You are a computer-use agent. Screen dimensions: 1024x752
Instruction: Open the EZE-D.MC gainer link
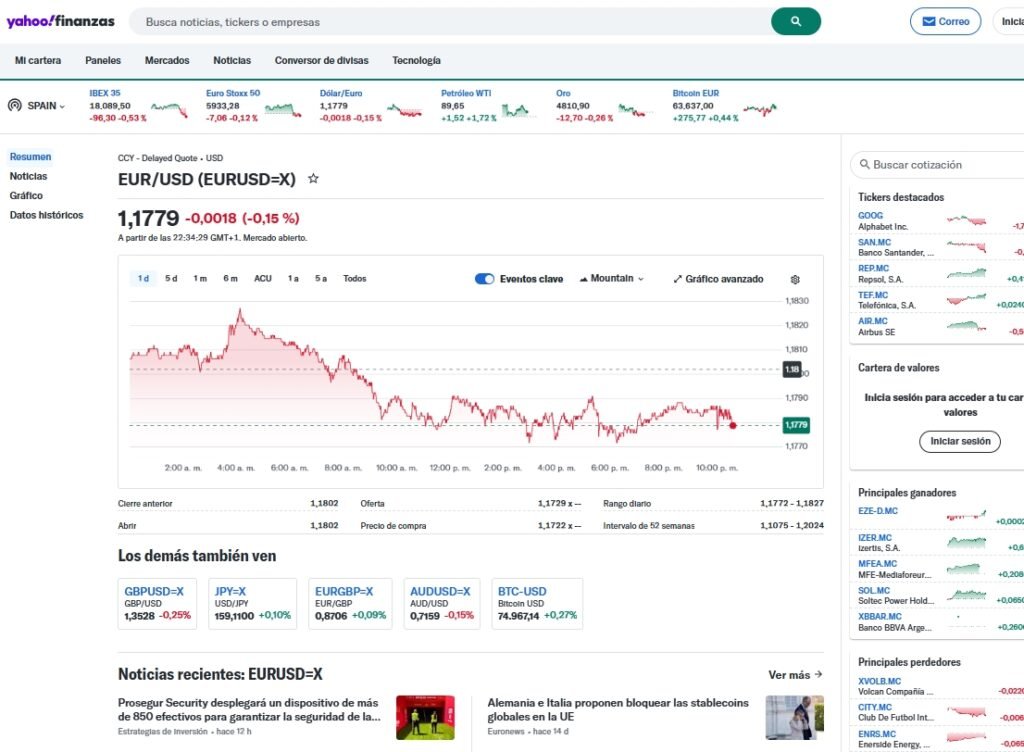pos(878,511)
